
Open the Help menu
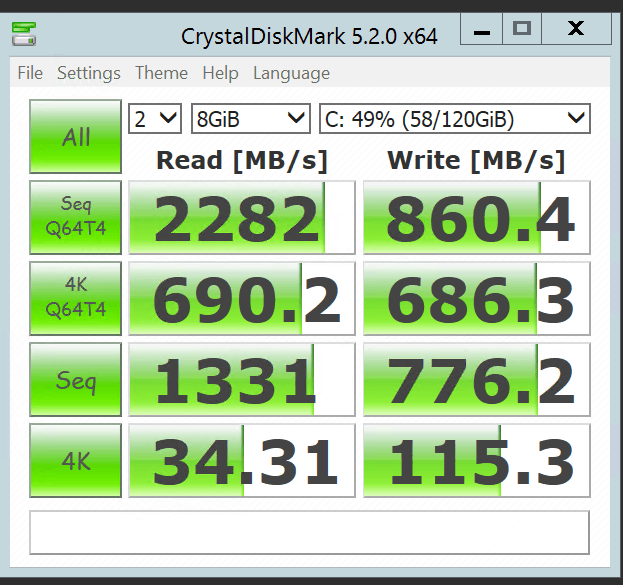(220, 73)
